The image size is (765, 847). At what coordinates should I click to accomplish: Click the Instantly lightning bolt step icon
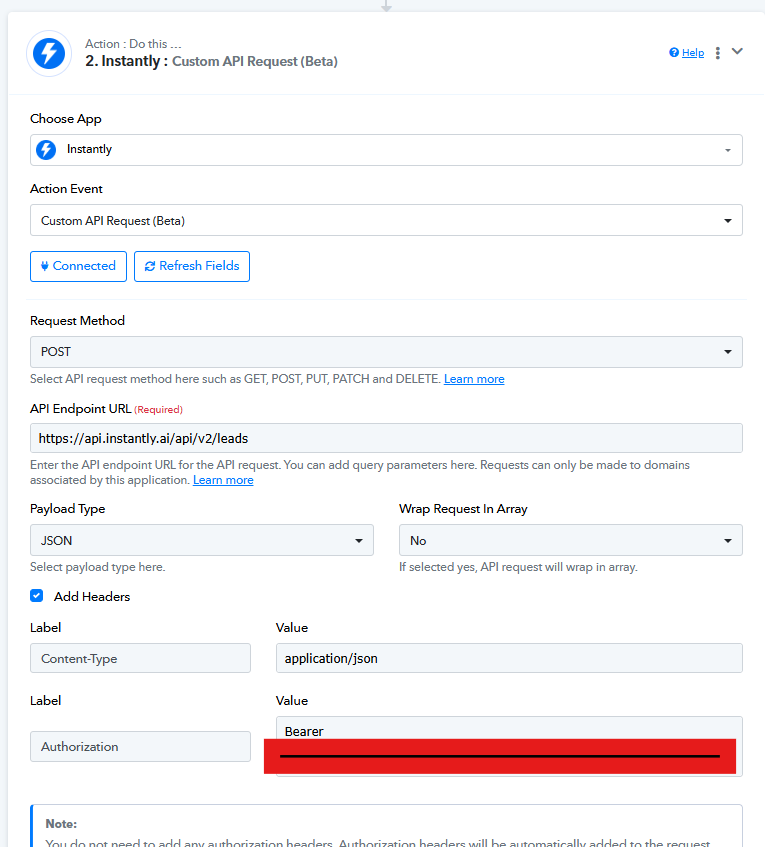(49, 53)
